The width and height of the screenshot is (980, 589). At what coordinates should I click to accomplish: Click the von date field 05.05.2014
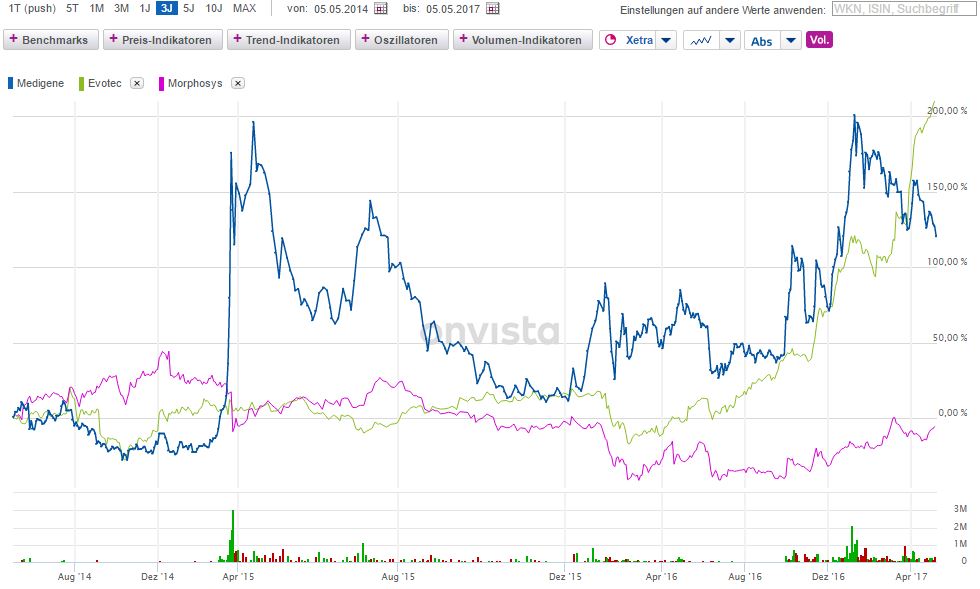coord(341,9)
